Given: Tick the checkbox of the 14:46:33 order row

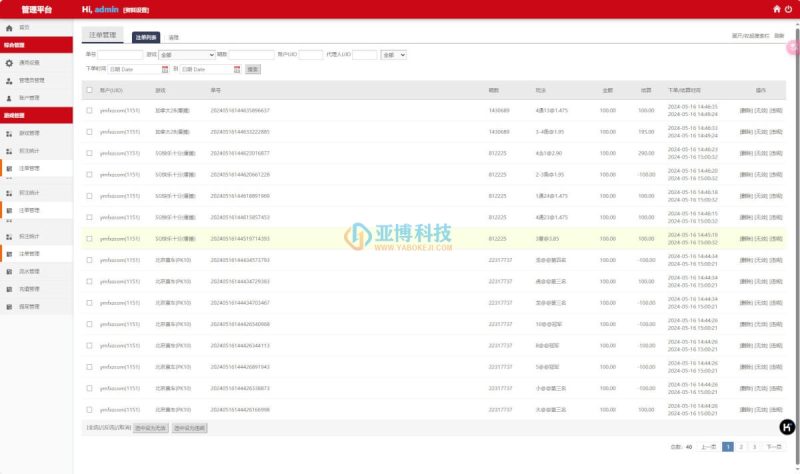Looking at the screenshot, I should [x=89, y=132].
